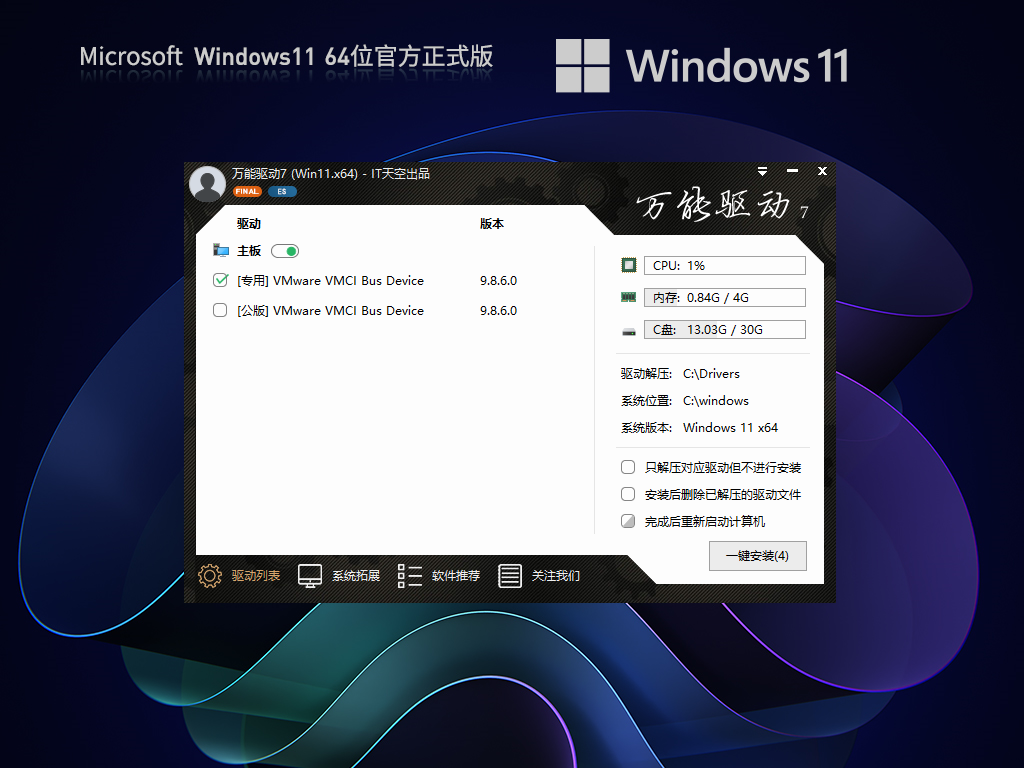Enable extract drivers without installing option
This screenshot has width=1024, height=768.
tap(628, 467)
